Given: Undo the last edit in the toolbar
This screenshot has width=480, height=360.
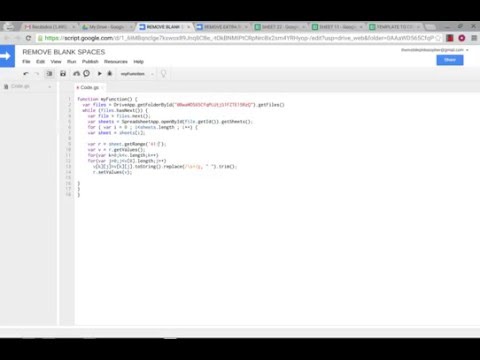Looking at the screenshot, I should (x=26, y=74).
